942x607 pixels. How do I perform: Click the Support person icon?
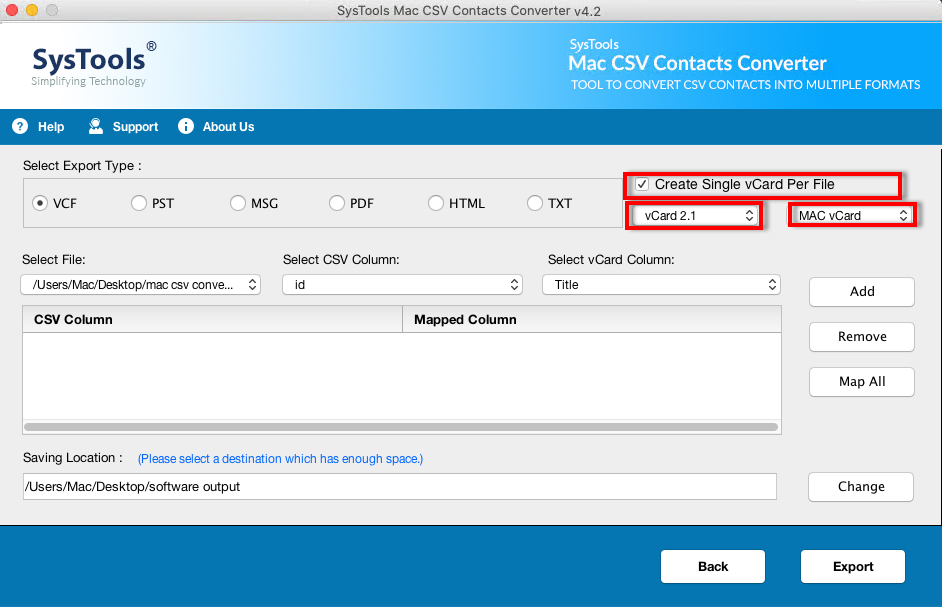click(x=96, y=127)
